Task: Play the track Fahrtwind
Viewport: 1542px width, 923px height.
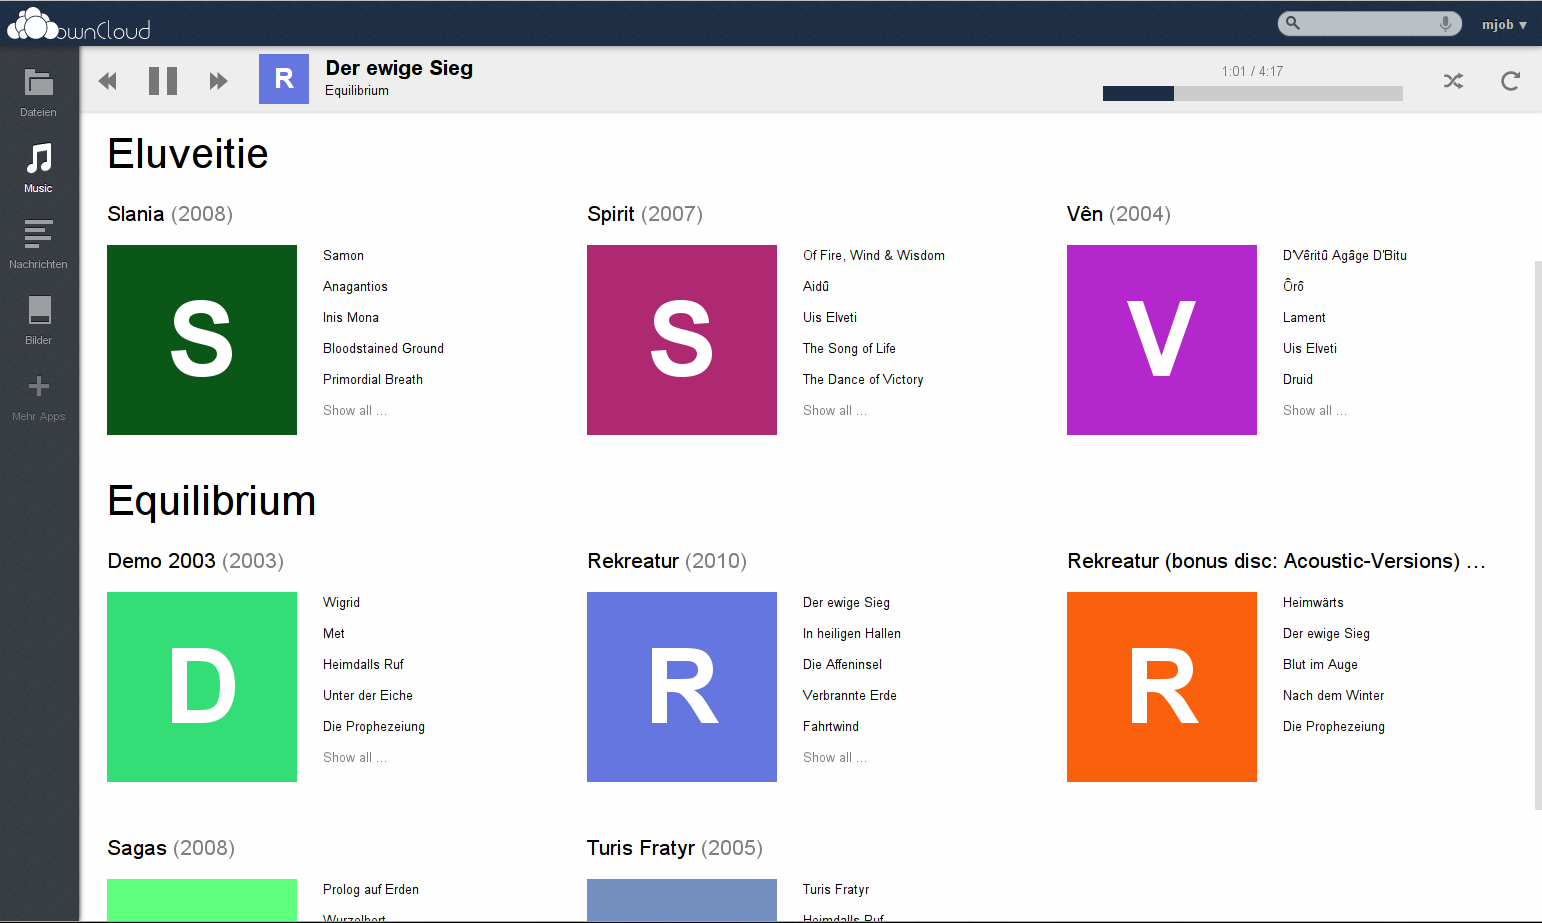Action: (x=831, y=727)
